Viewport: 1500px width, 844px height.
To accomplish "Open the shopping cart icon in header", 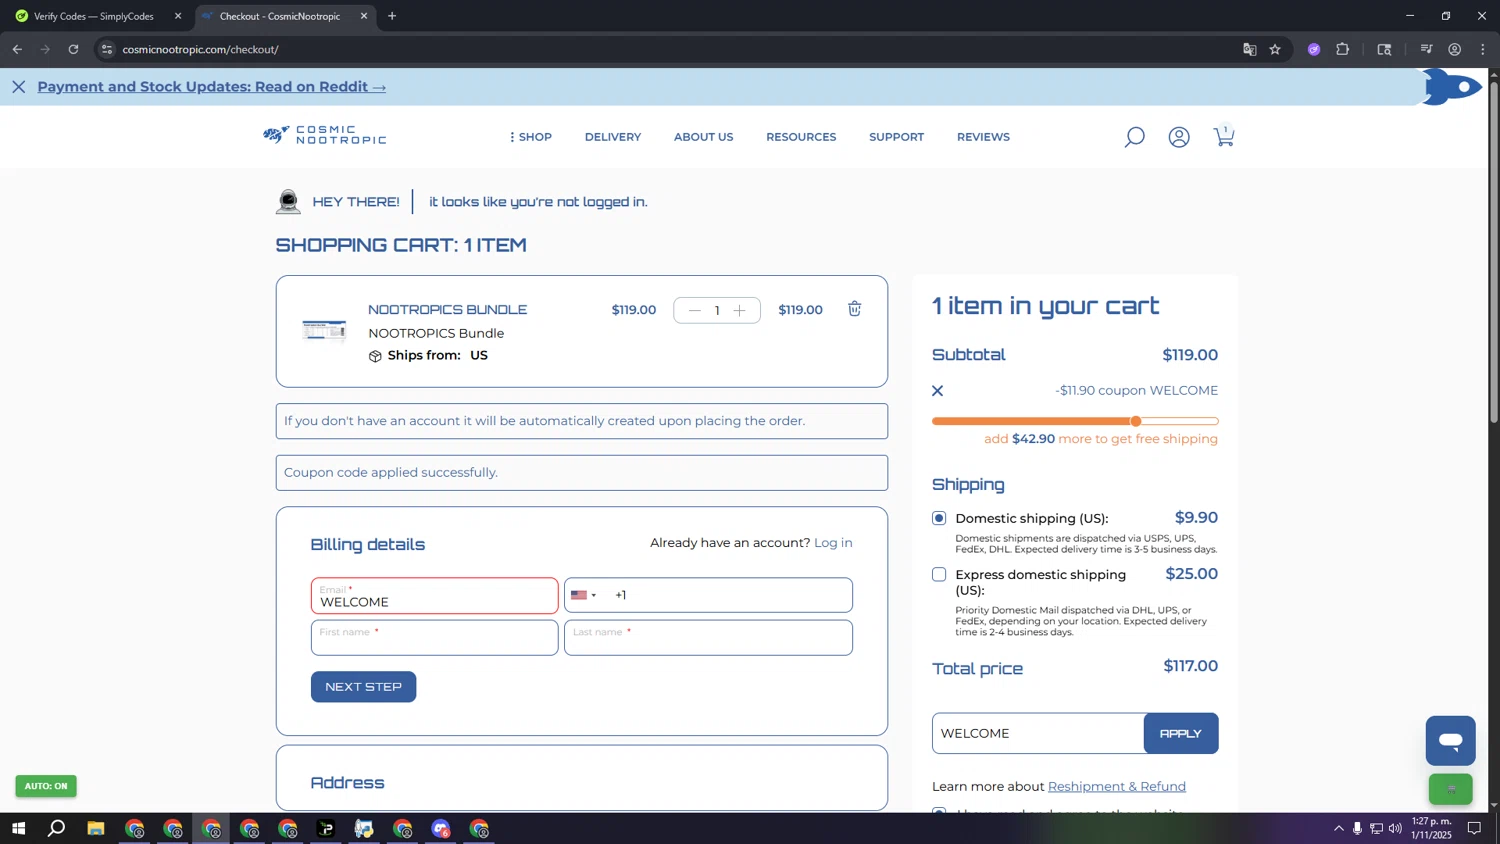I will 1224,136.
